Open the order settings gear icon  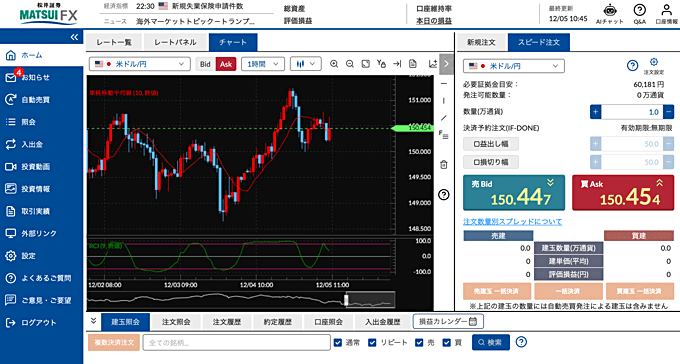654,62
